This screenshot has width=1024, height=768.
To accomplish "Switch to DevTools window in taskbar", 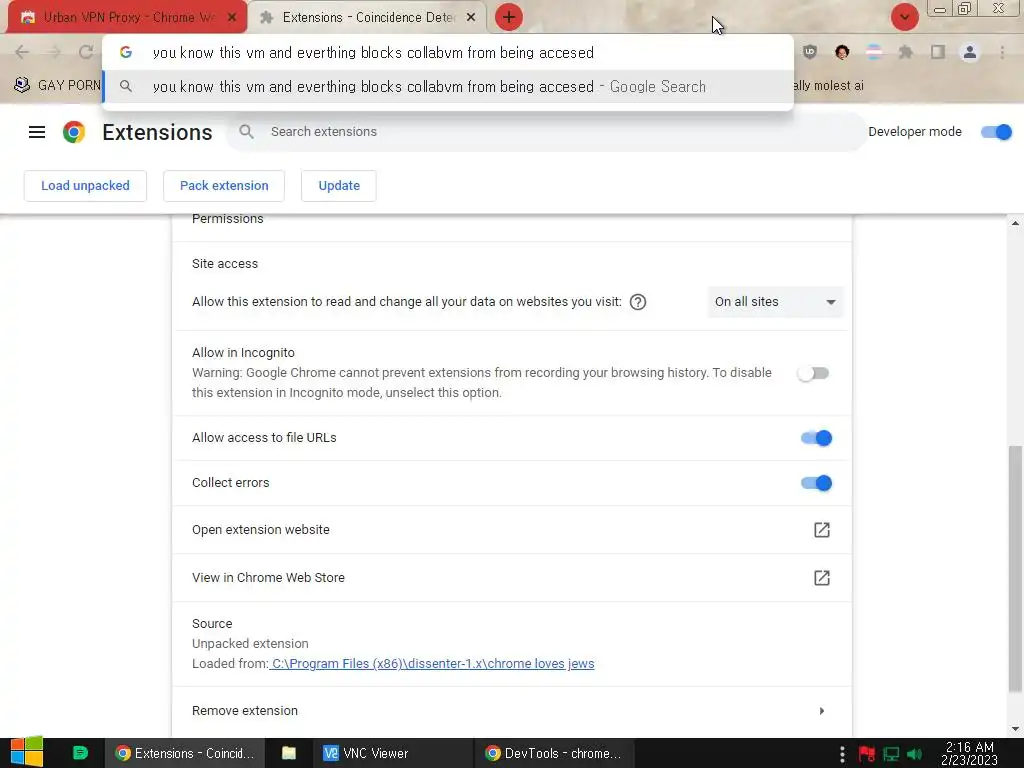I will [552, 753].
